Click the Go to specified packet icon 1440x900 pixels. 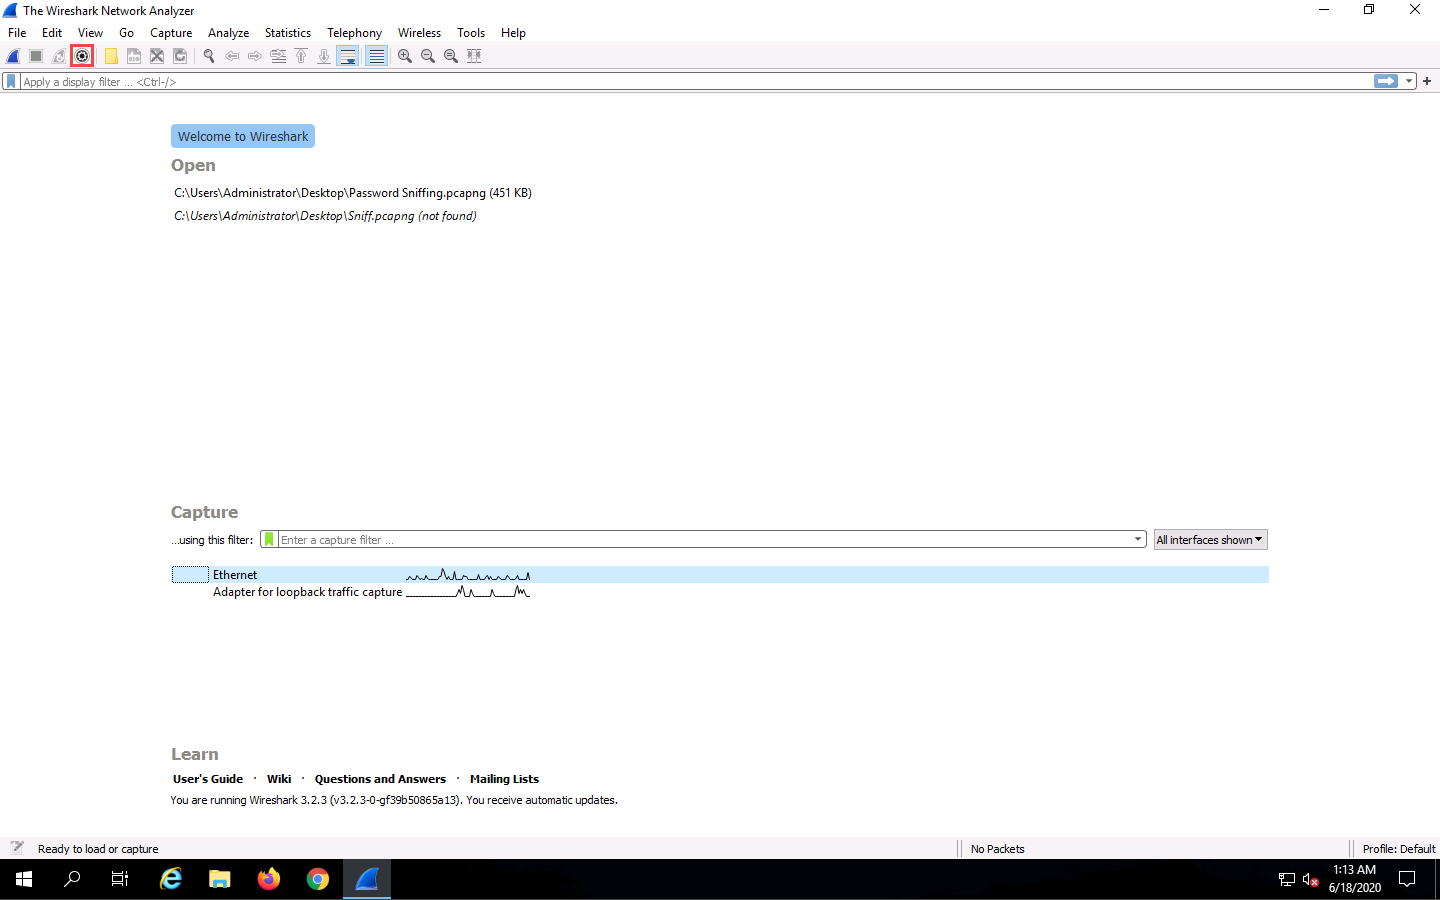[278, 56]
